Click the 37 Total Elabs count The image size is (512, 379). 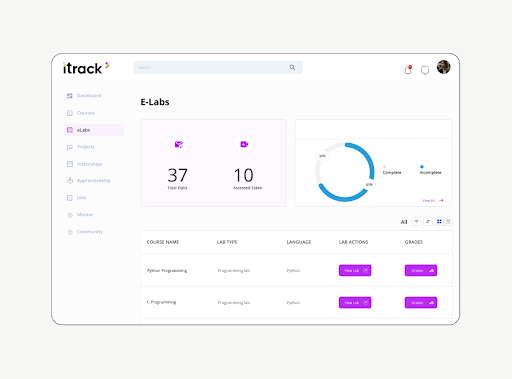177,175
